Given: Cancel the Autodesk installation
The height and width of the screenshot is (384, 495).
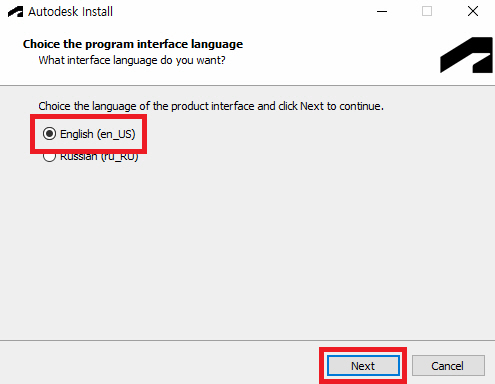Looking at the screenshot, I should 448,366.
